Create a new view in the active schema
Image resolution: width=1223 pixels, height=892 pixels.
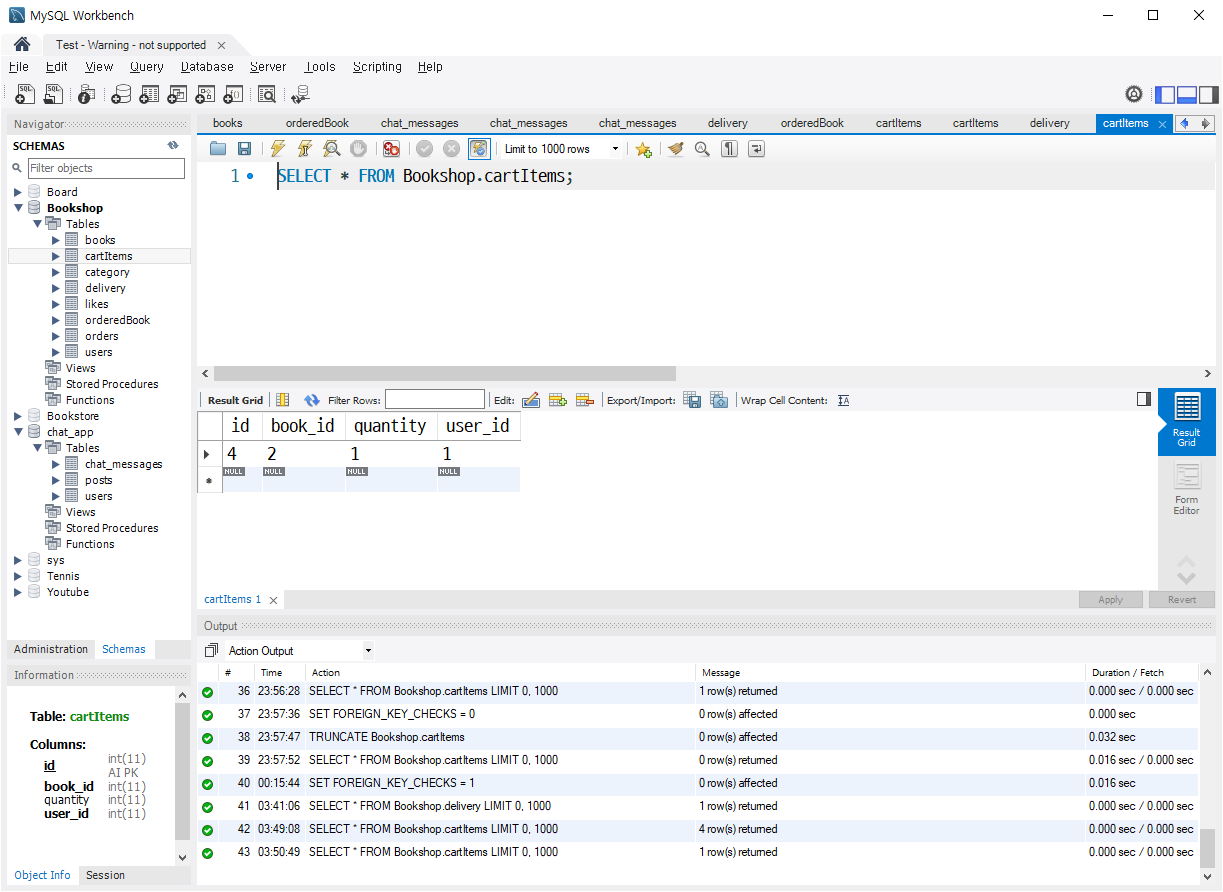point(177,94)
